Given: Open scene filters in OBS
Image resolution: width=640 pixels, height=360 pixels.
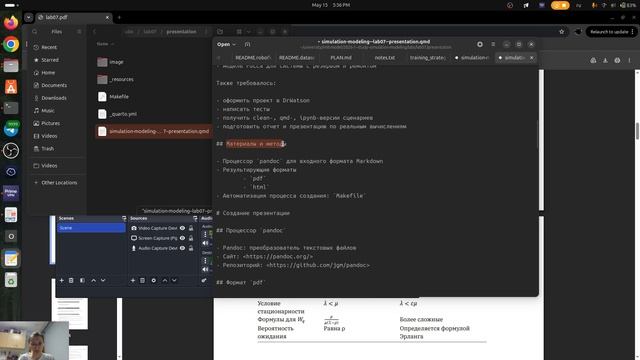Looking at the screenshot, I should (82, 280).
